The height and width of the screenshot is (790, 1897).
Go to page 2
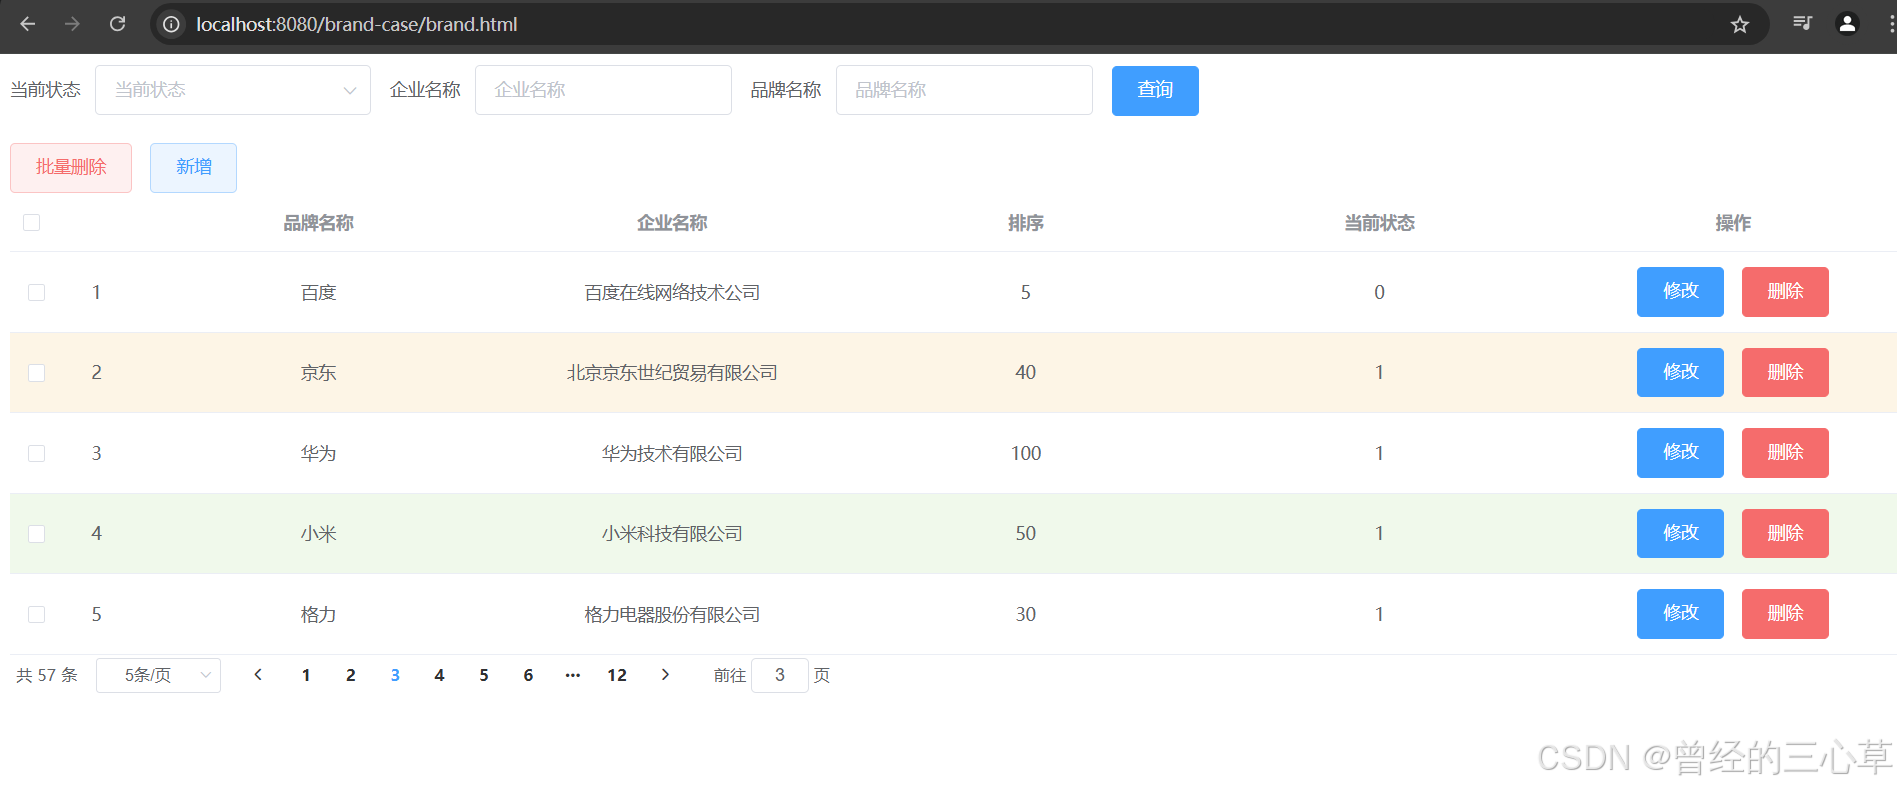351,675
